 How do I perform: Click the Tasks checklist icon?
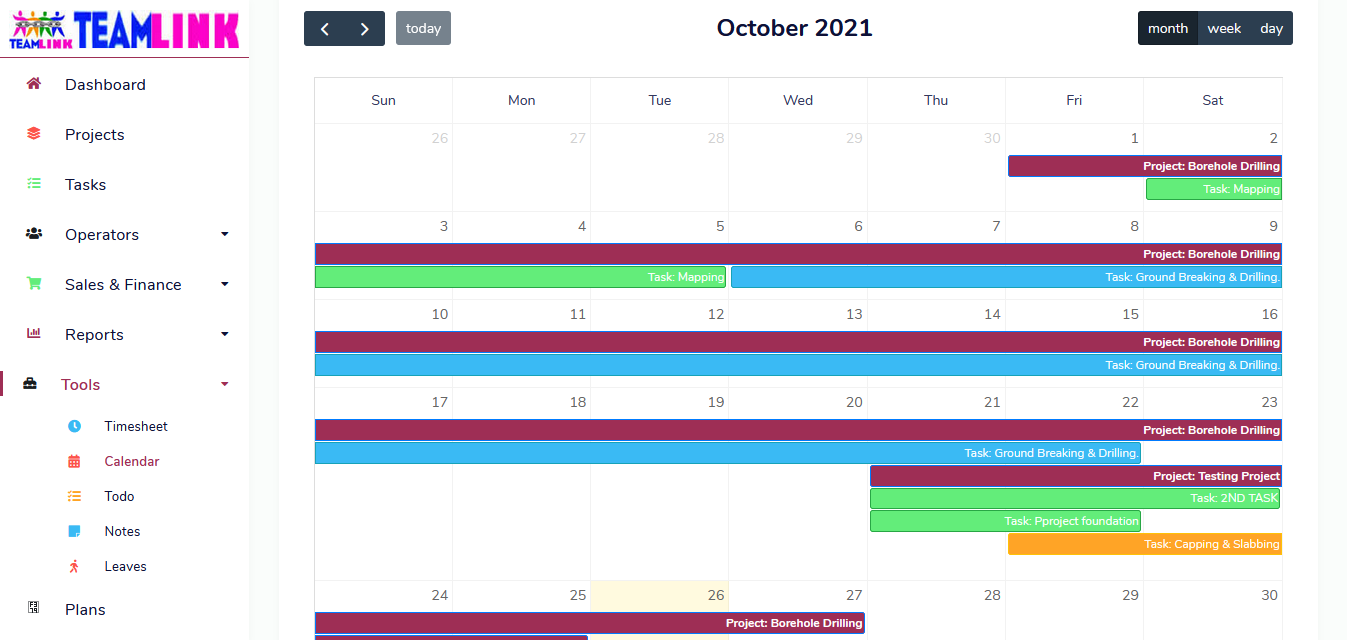tap(34, 184)
